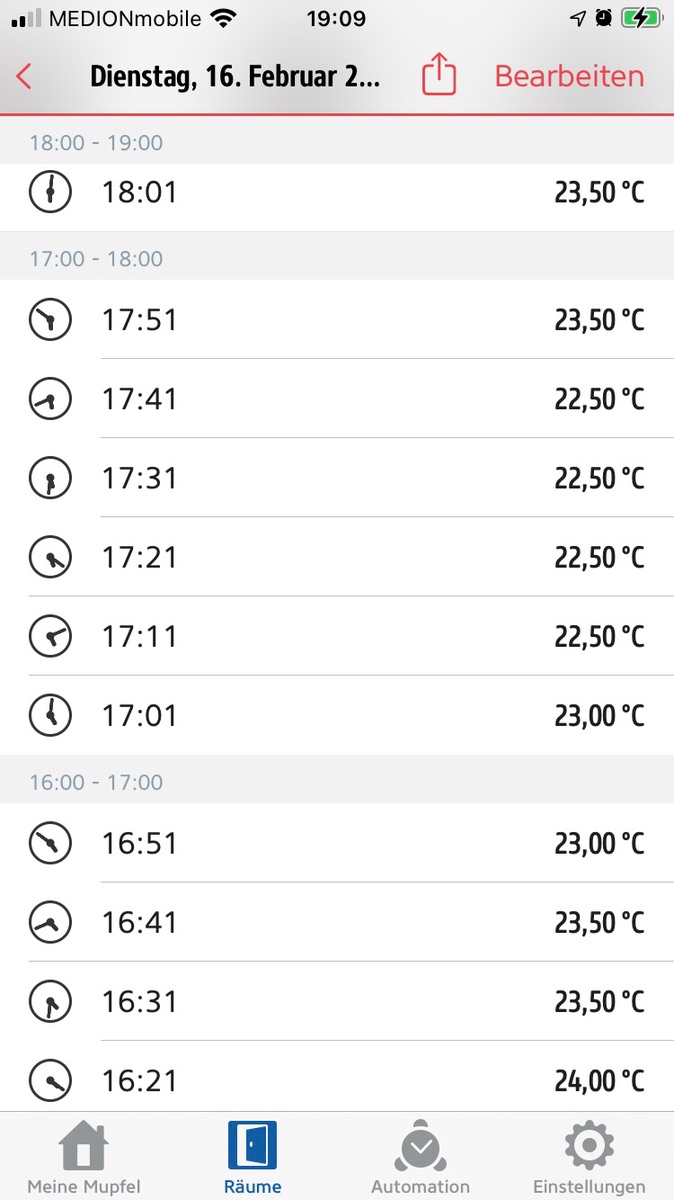
Task: Switch to the Räume tab
Action: [x=253, y=1158]
